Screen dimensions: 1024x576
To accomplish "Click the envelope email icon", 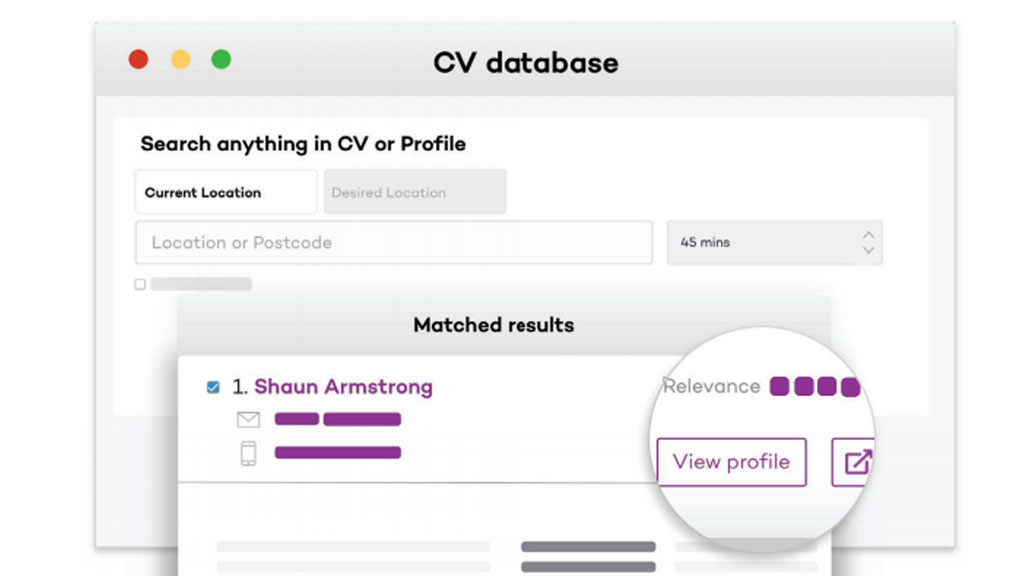I will pos(248,419).
